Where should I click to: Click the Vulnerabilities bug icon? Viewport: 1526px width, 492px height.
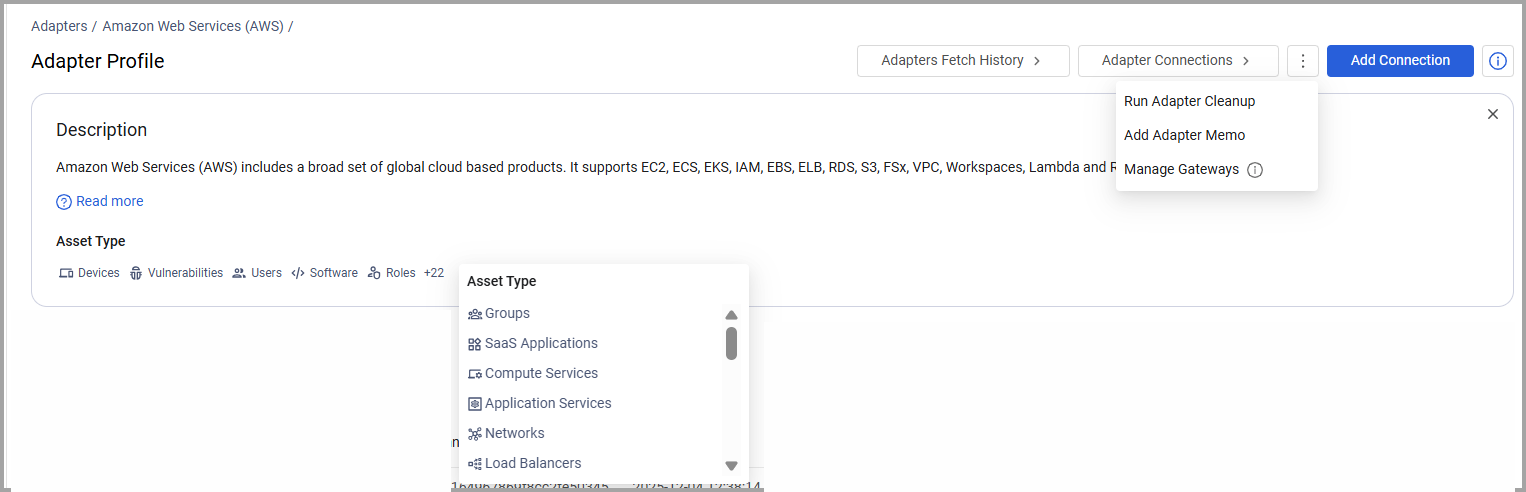(136, 273)
